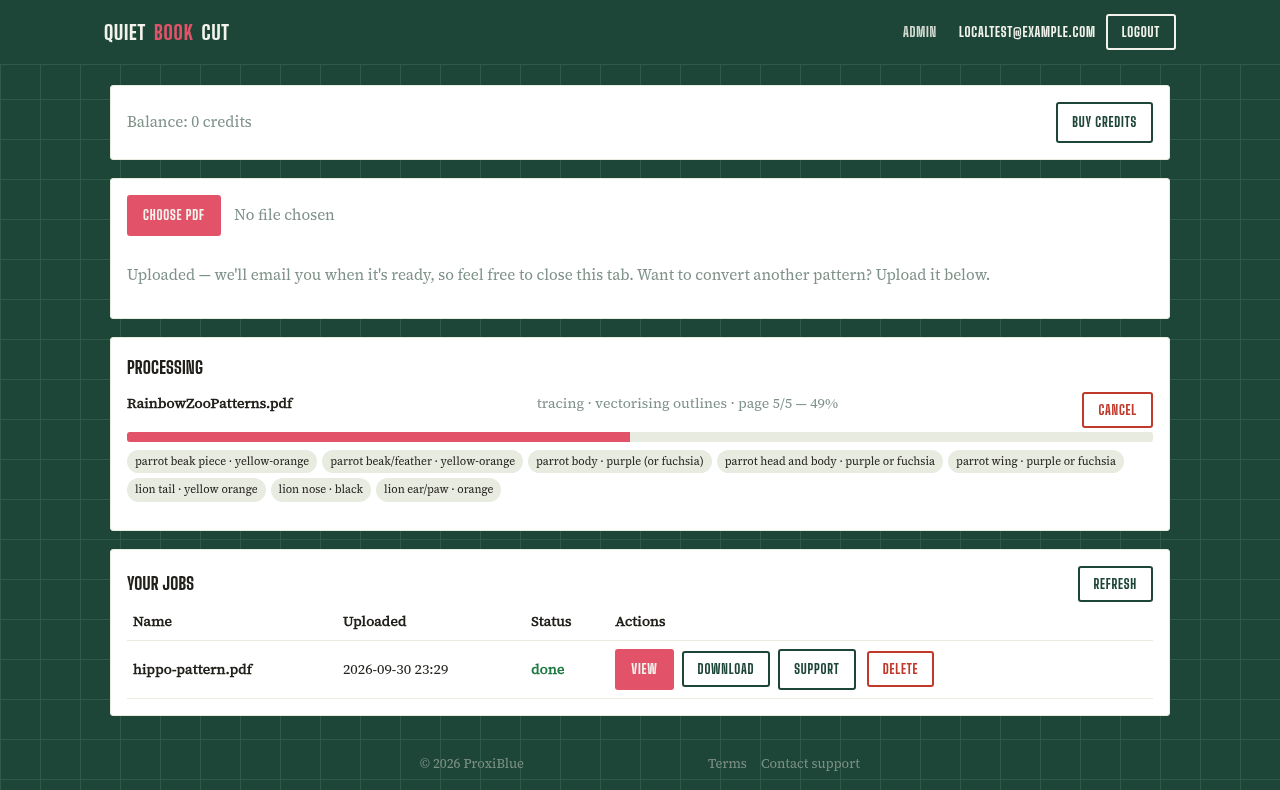Viewport: 1280px width, 790px height.
Task: Log out with the Logout button
Action: 1140,32
